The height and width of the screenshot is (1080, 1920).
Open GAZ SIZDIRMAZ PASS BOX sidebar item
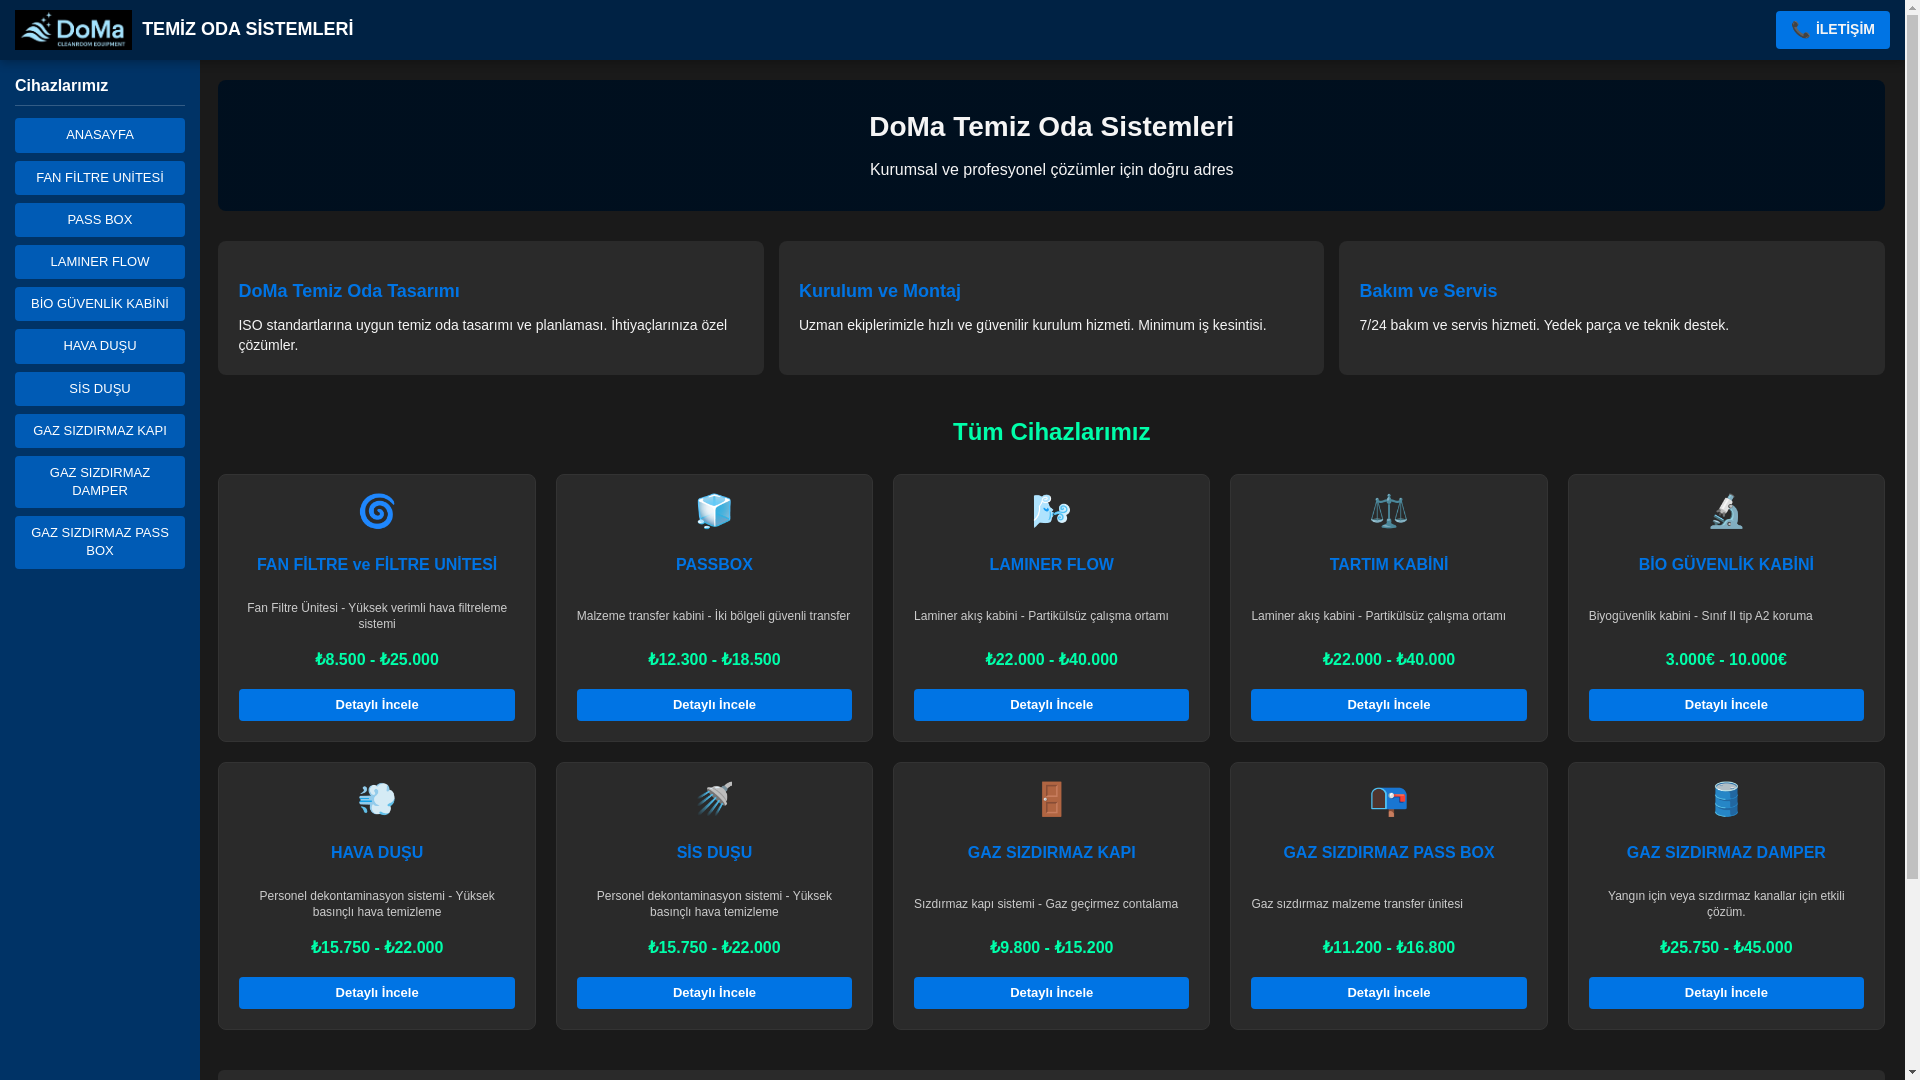coord(100,542)
